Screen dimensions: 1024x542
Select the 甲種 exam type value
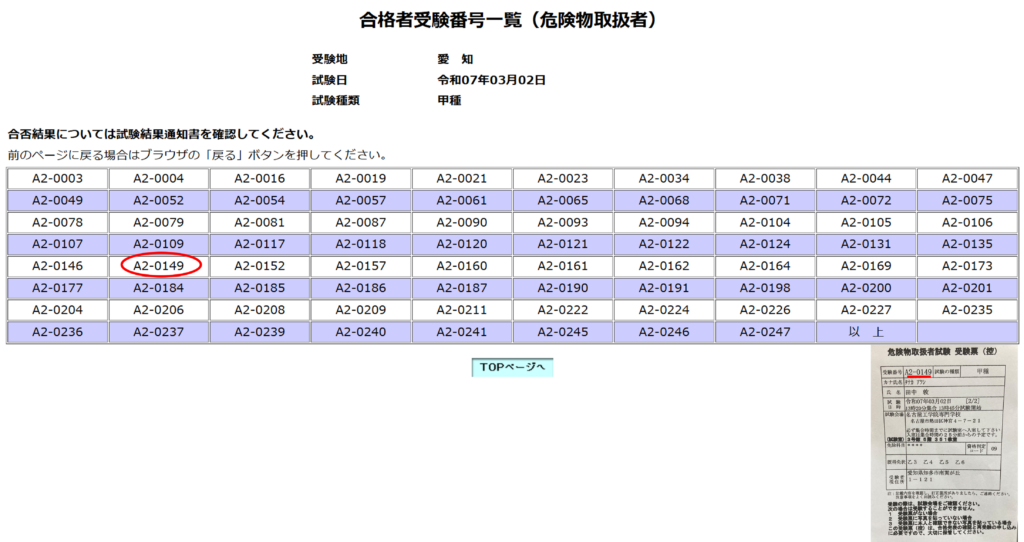[449, 101]
